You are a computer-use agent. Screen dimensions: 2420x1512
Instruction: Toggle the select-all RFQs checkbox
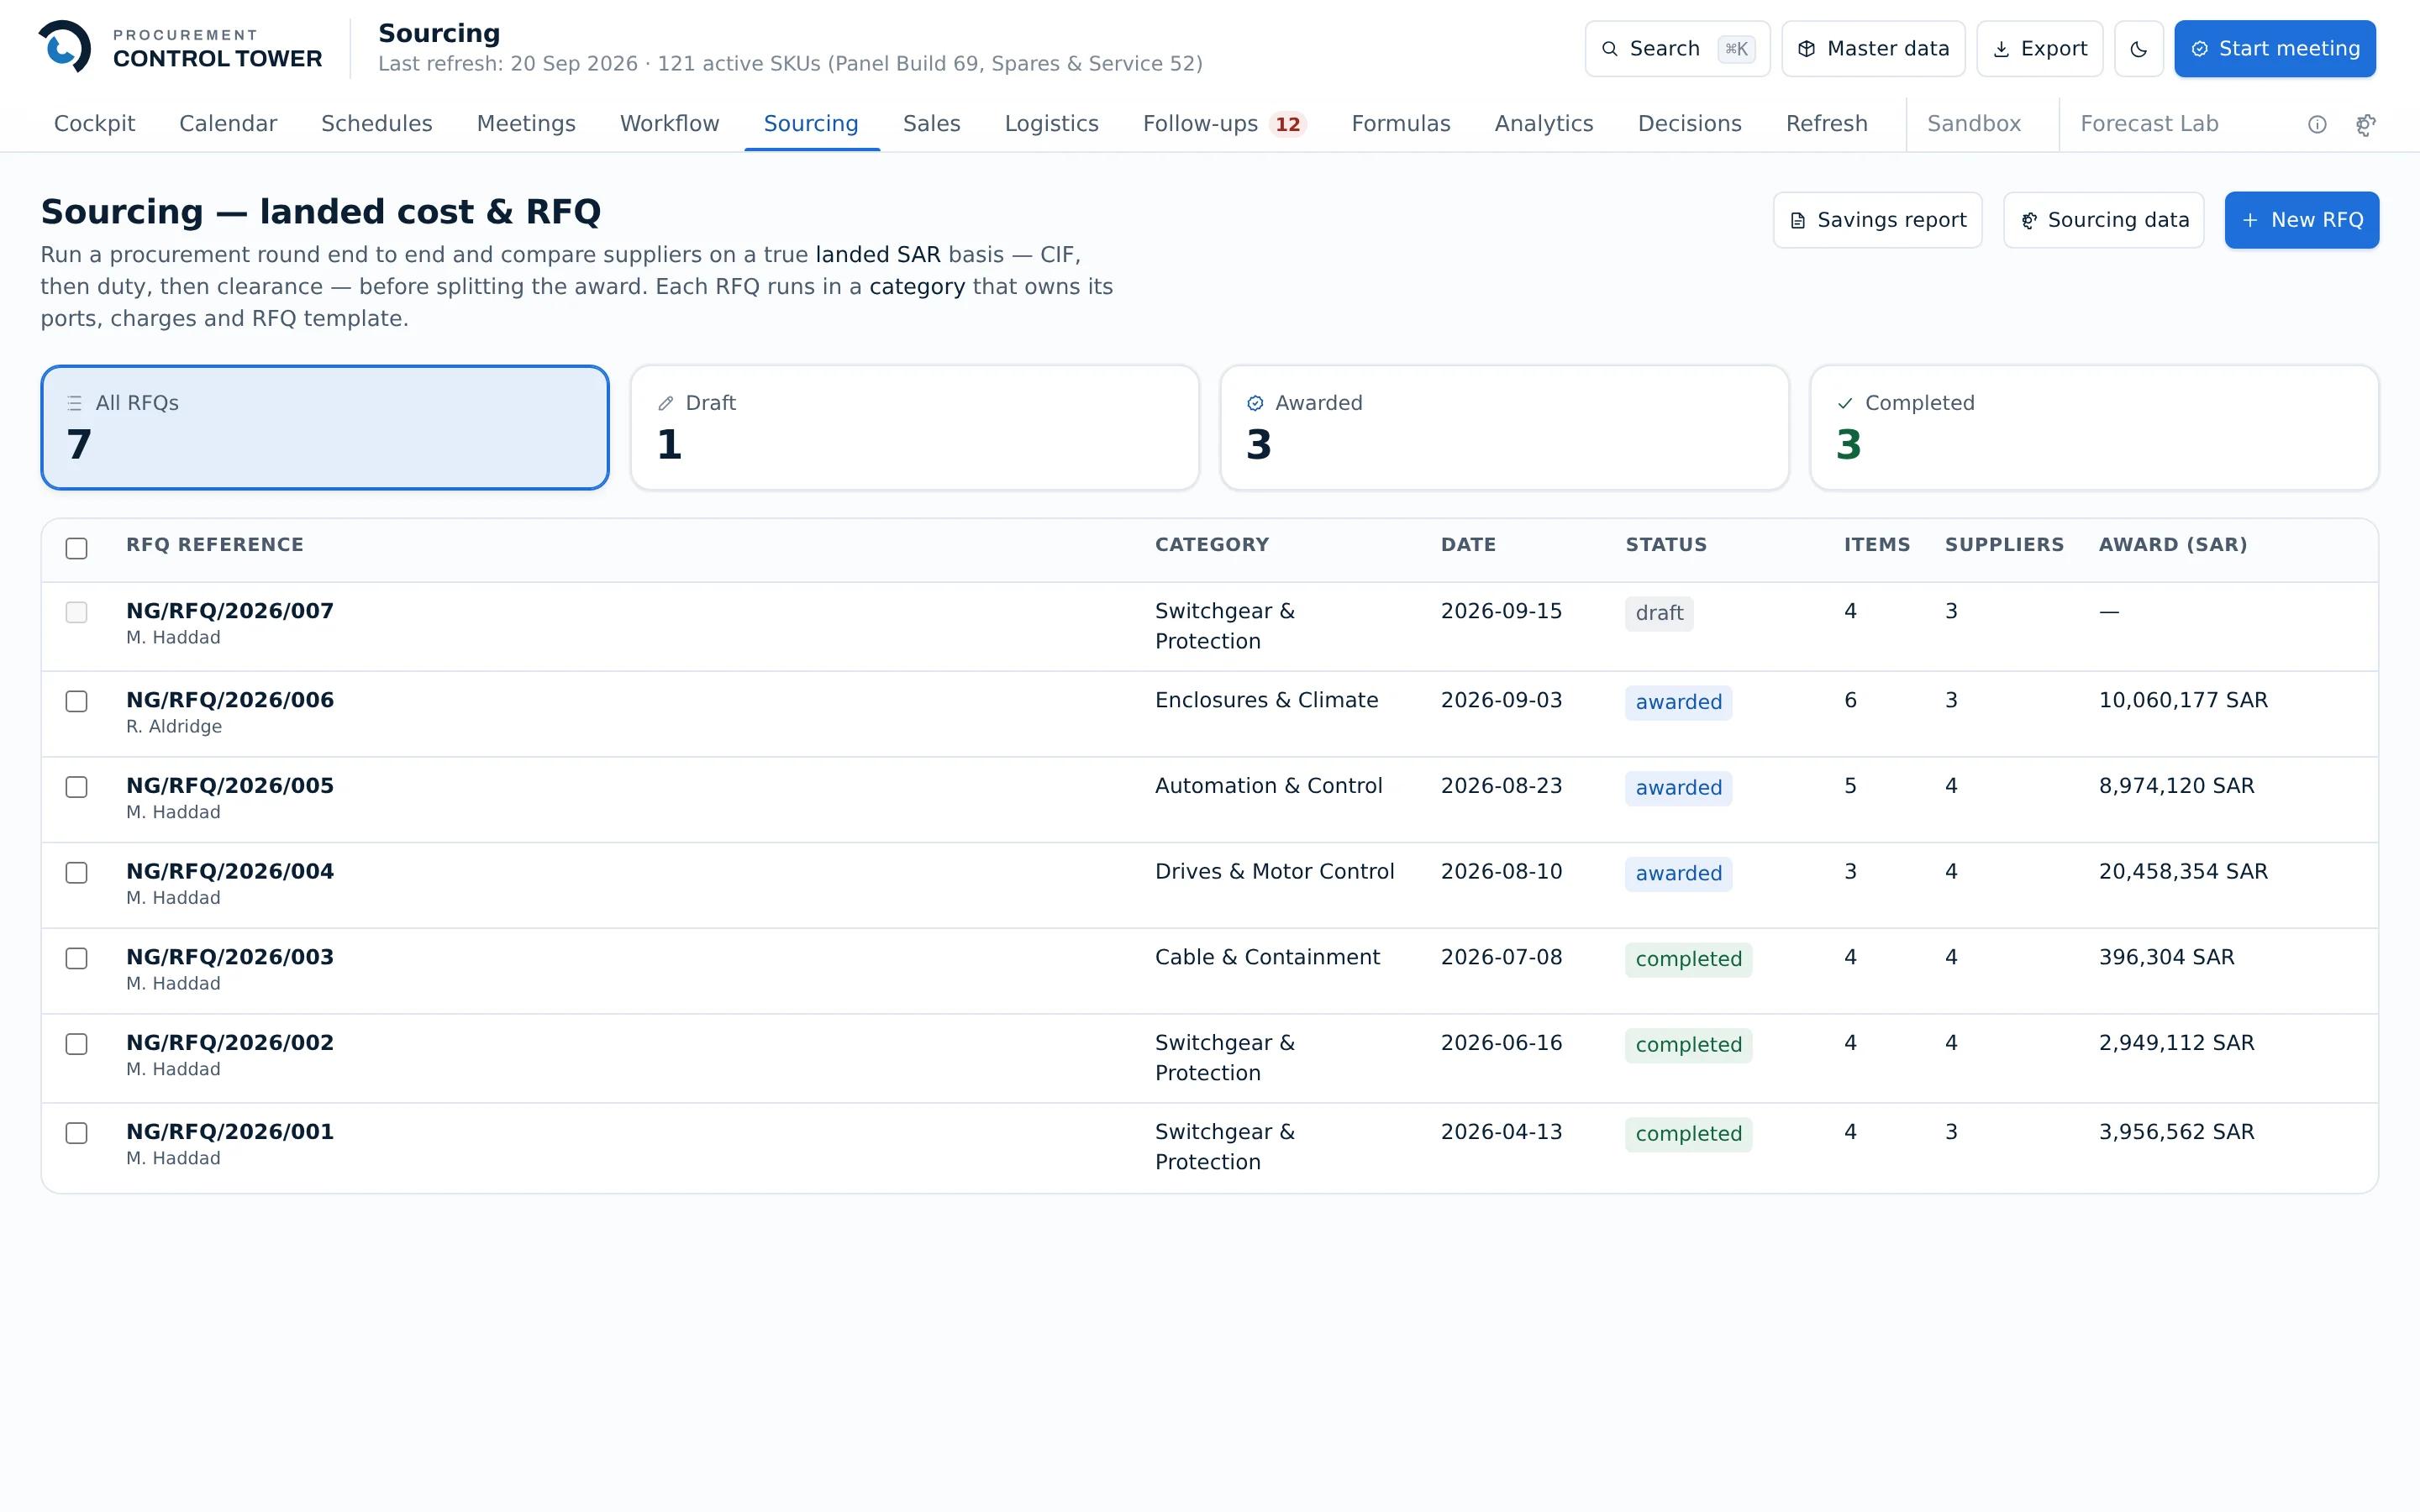coord(76,548)
